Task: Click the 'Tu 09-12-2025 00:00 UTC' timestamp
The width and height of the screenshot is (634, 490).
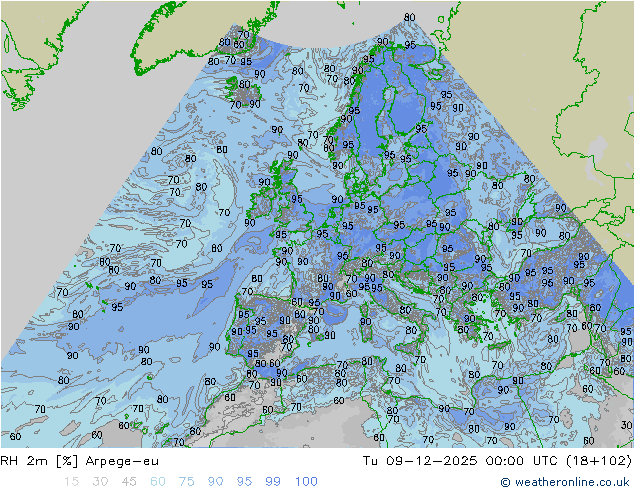Action: pyautogui.click(x=460, y=461)
